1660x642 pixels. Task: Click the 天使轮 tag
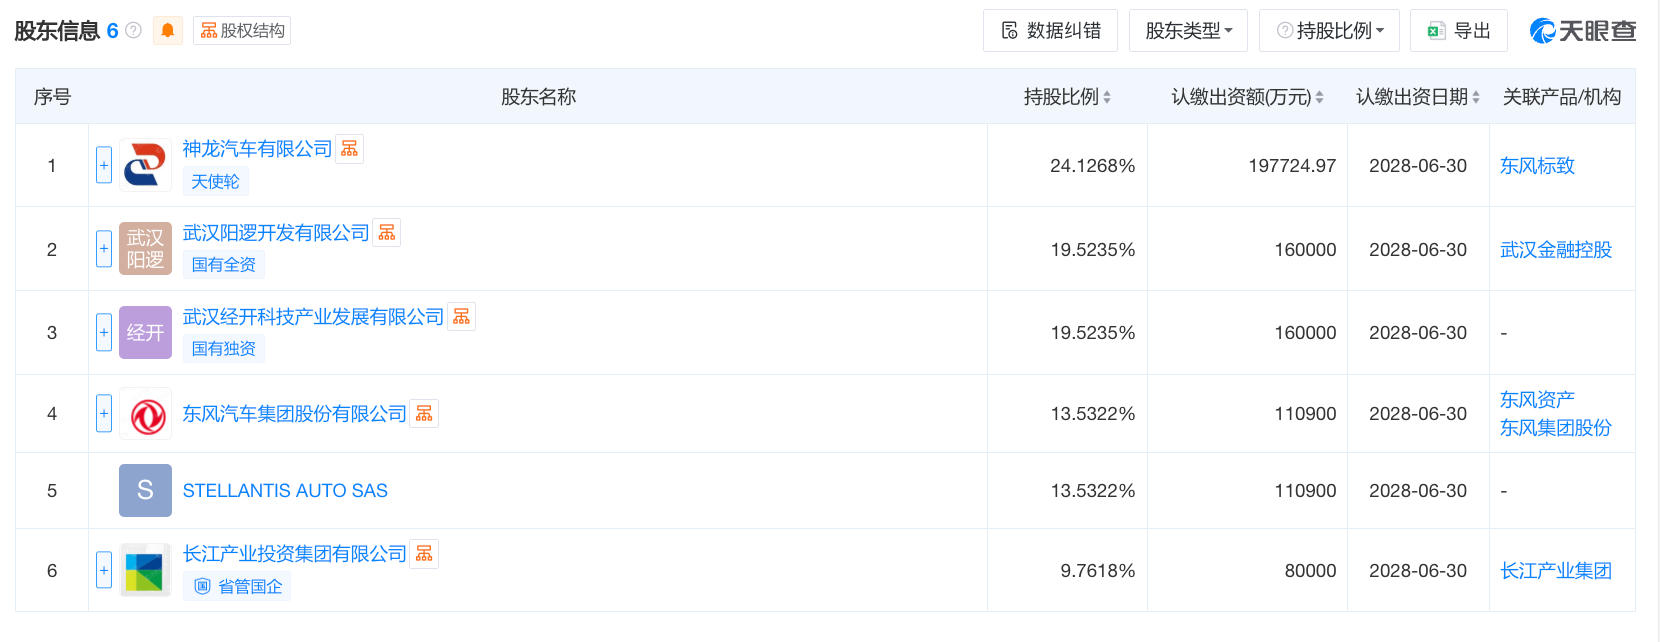tap(215, 181)
